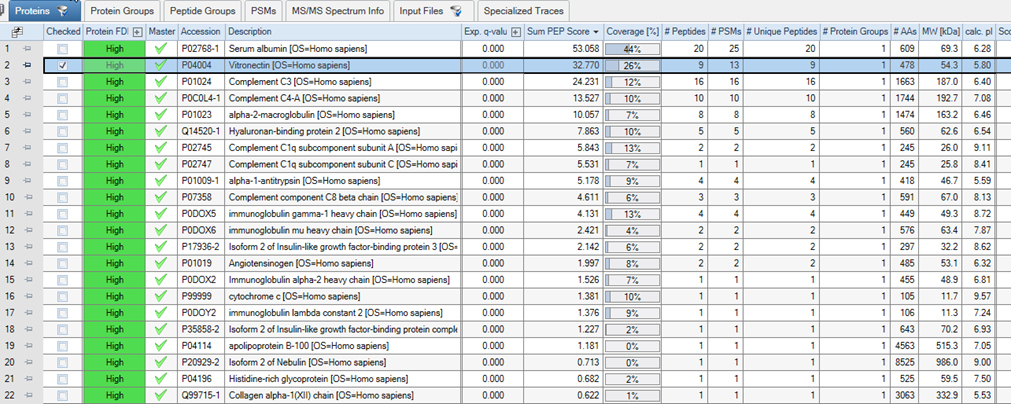Select accession P02768-1 cell
This screenshot has width=1011, height=404.
[201, 48]
